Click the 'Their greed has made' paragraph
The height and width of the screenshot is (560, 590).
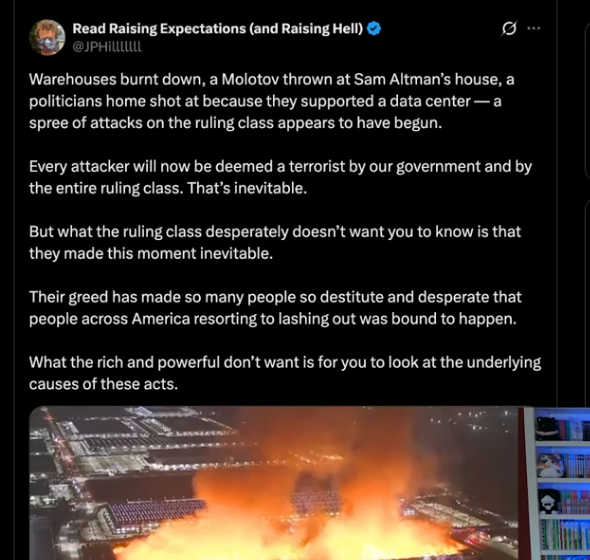coord(275,308)
